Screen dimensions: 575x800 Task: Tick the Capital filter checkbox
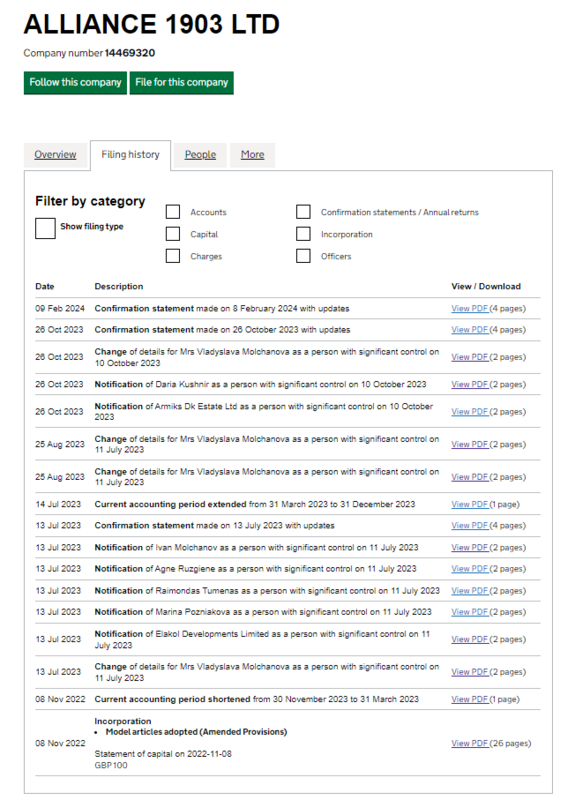point(173,234)
